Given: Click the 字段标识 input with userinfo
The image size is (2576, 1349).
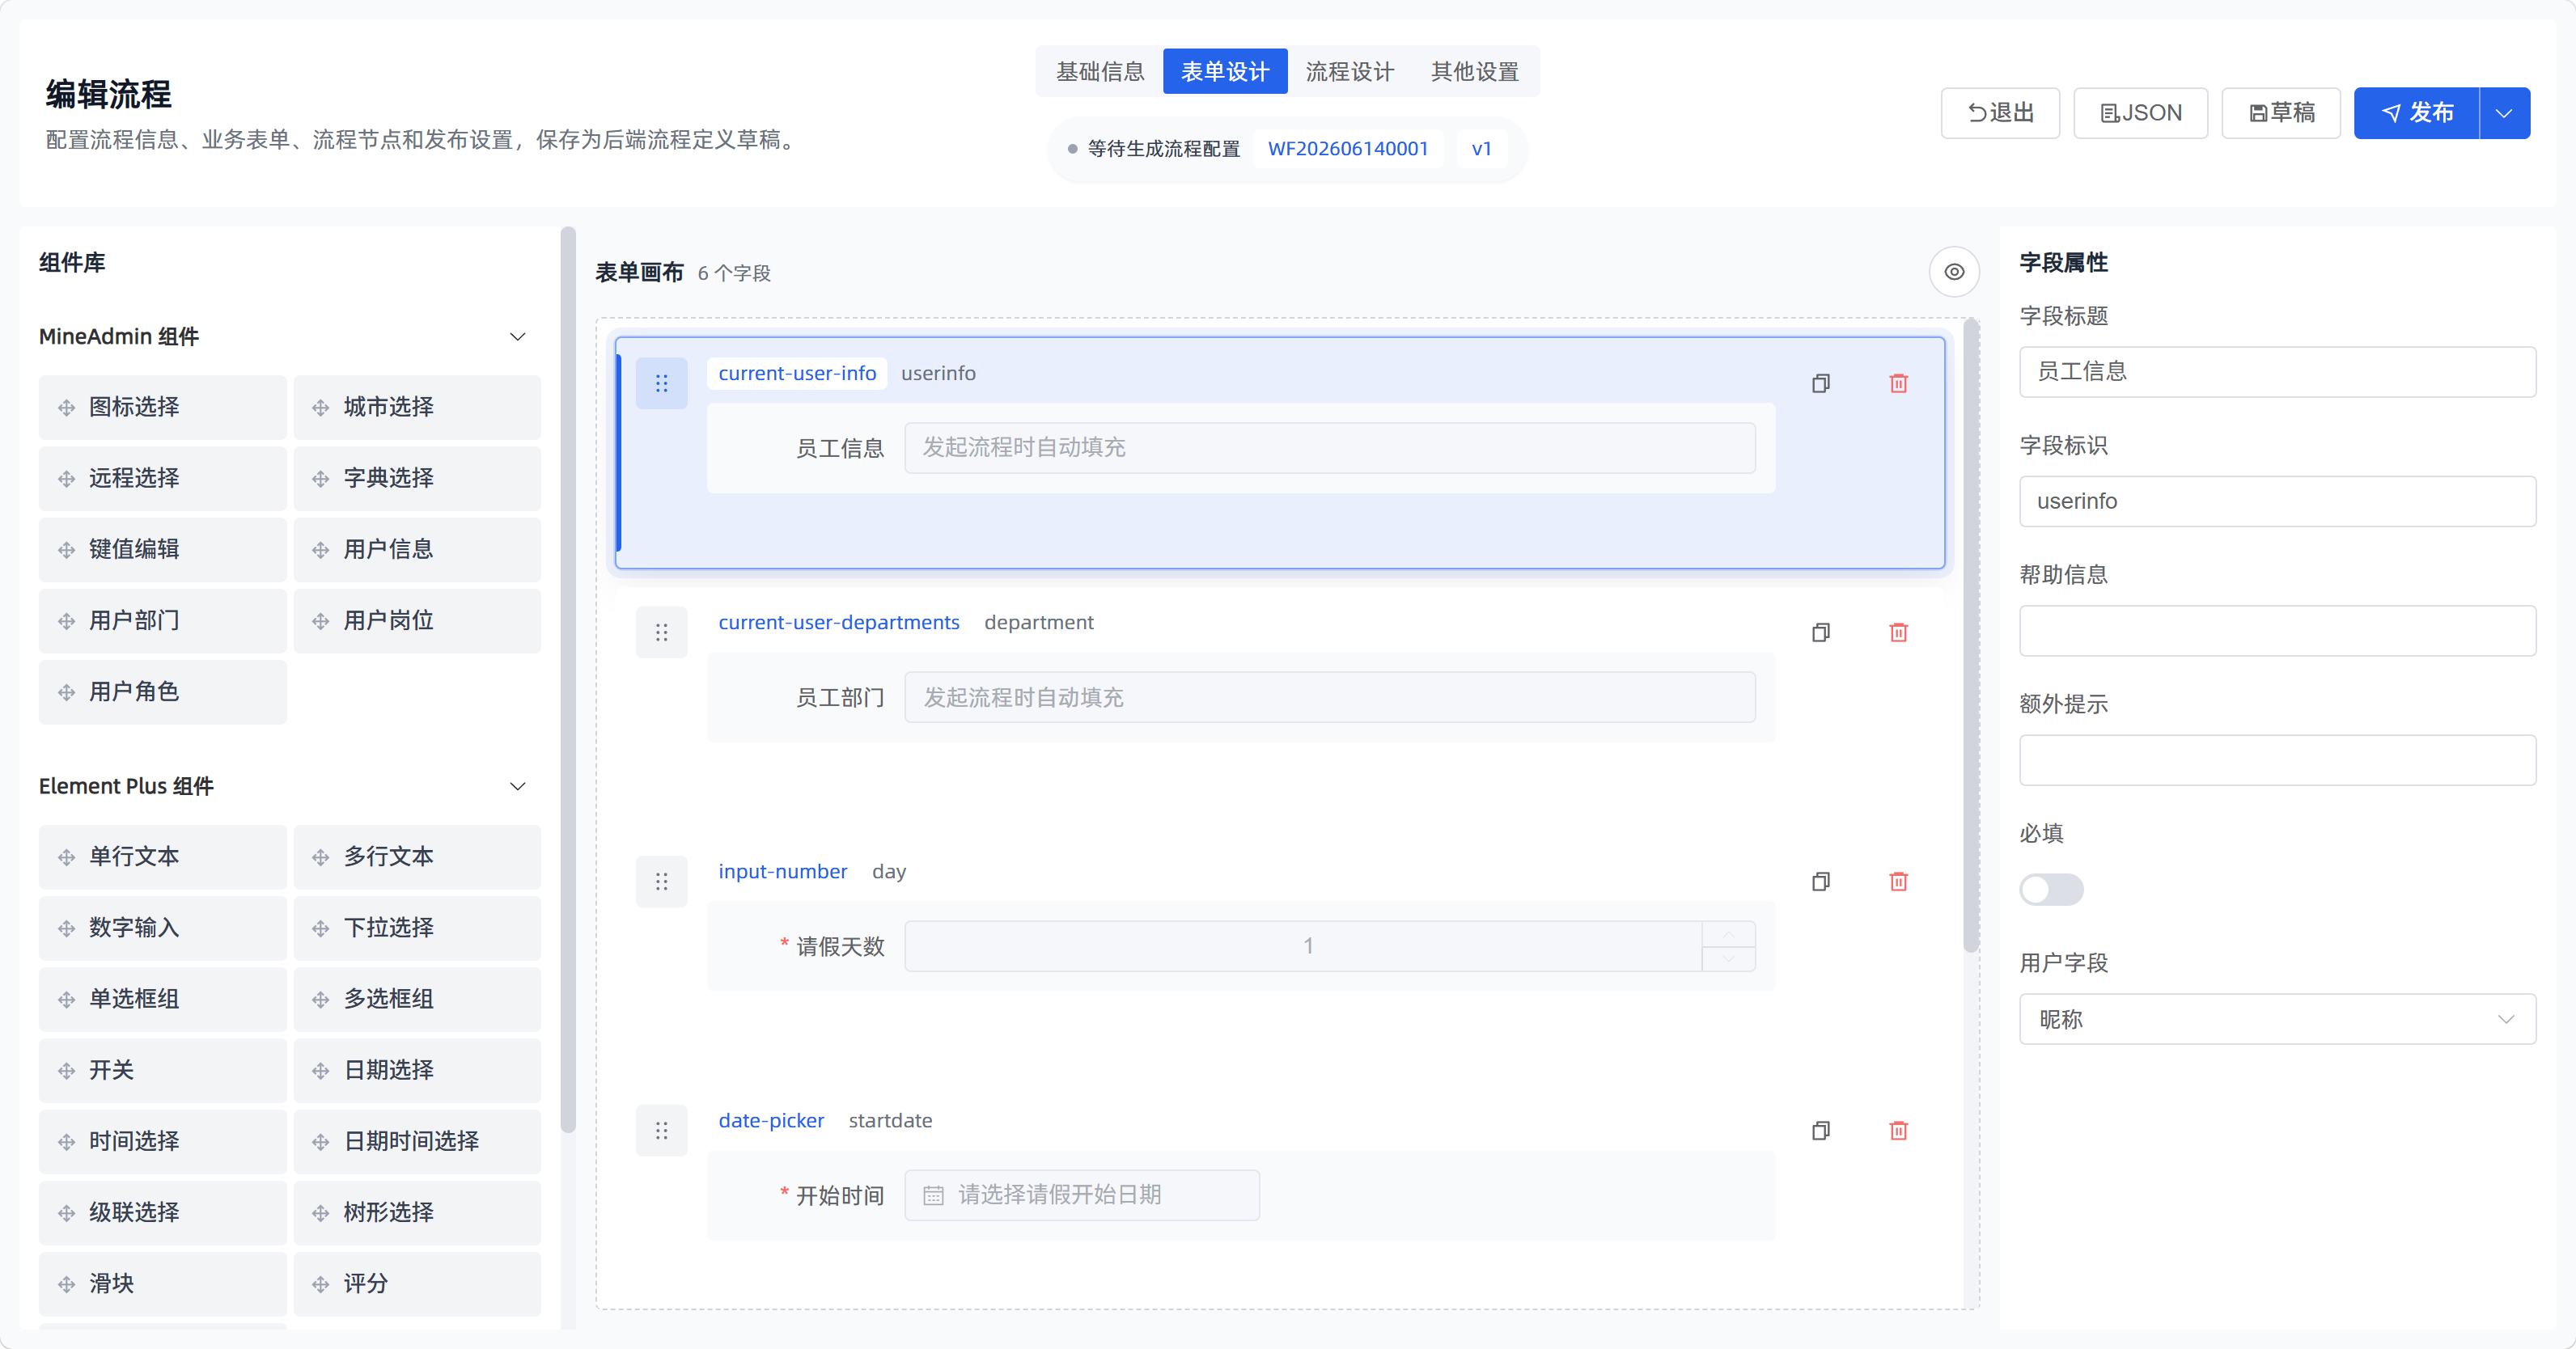Looking at the screenshot, I should click(2277, 501).
